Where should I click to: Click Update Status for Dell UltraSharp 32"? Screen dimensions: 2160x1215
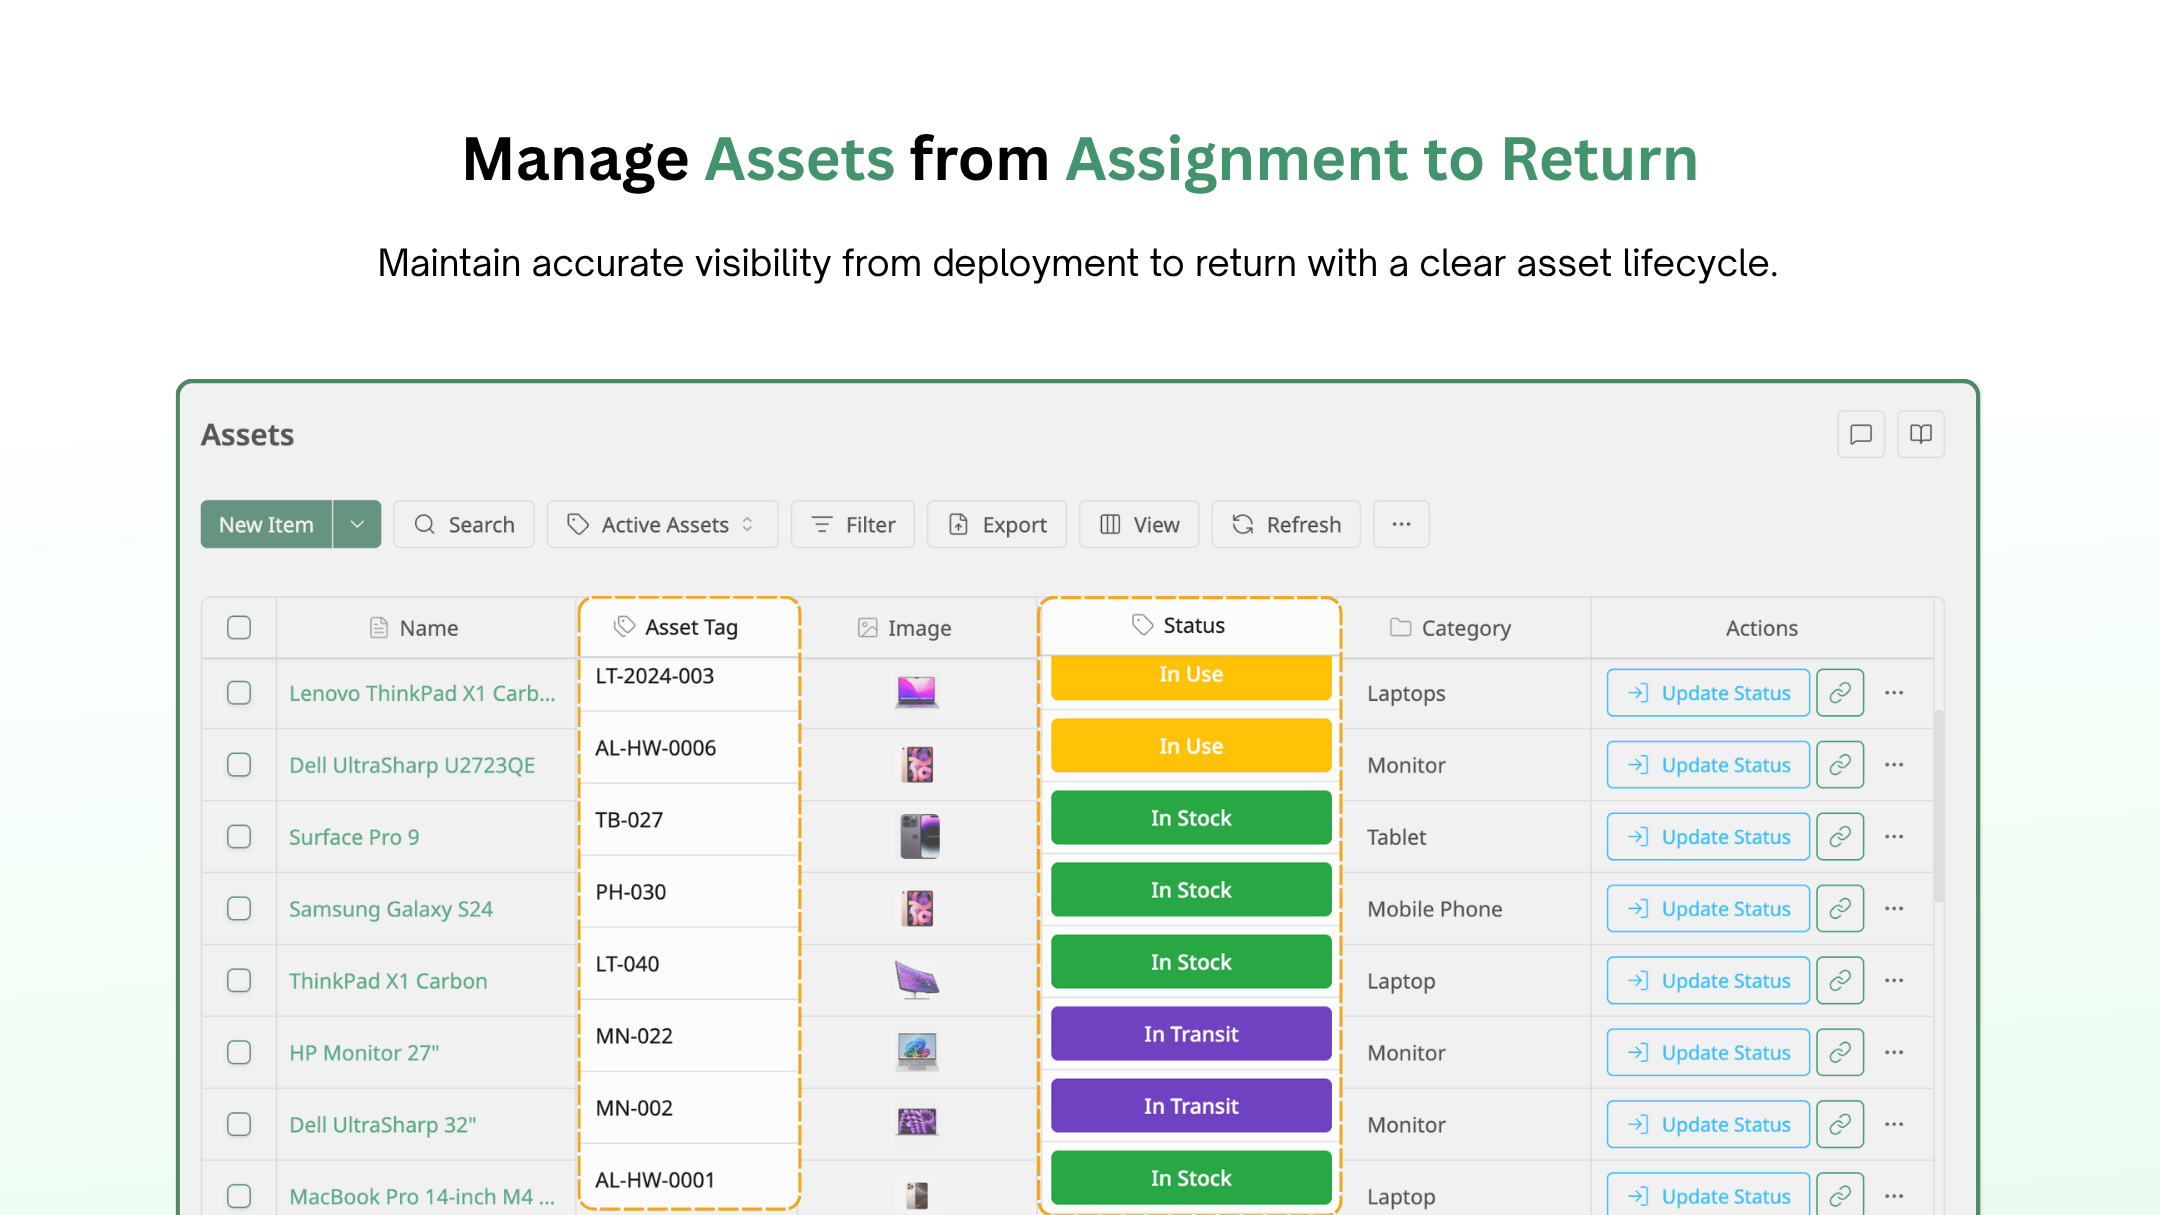[x=1708, y=1125]
